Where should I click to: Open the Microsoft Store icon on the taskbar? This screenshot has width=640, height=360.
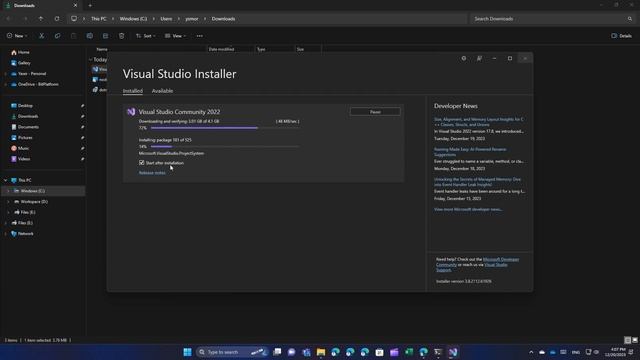pyautogui.click(x=379, y=352)
